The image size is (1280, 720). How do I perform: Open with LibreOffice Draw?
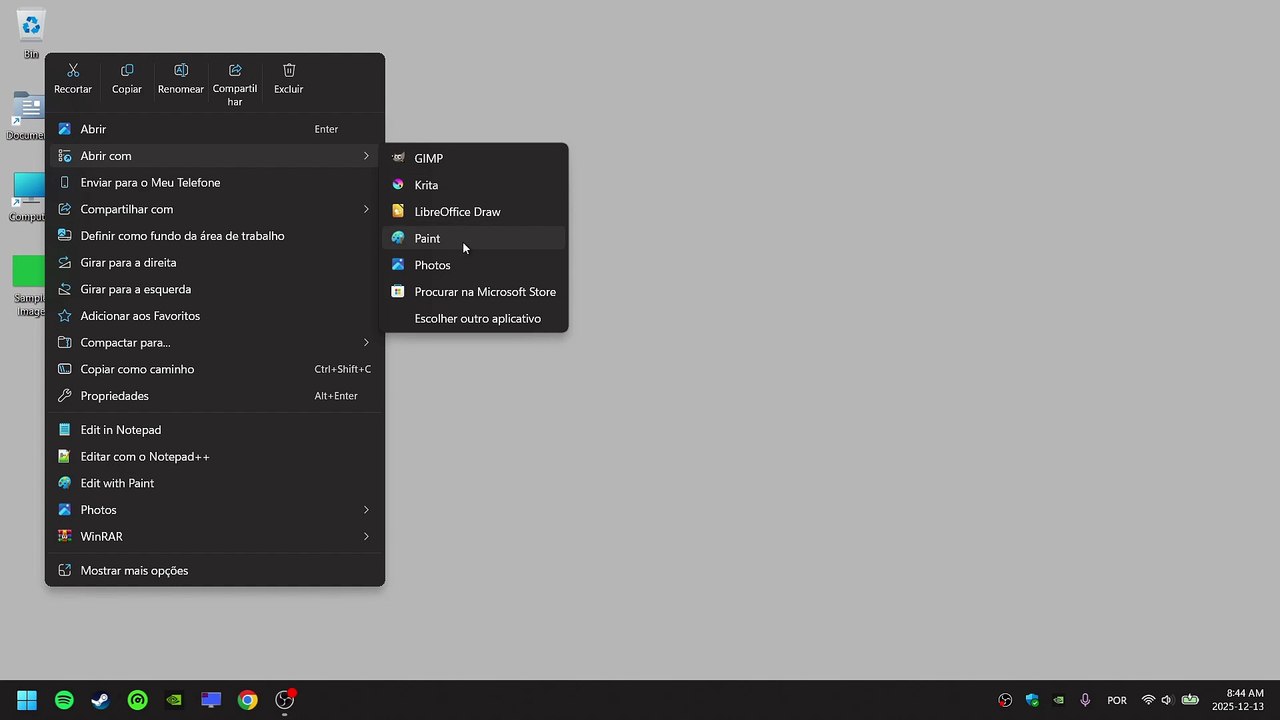[475, 212]
